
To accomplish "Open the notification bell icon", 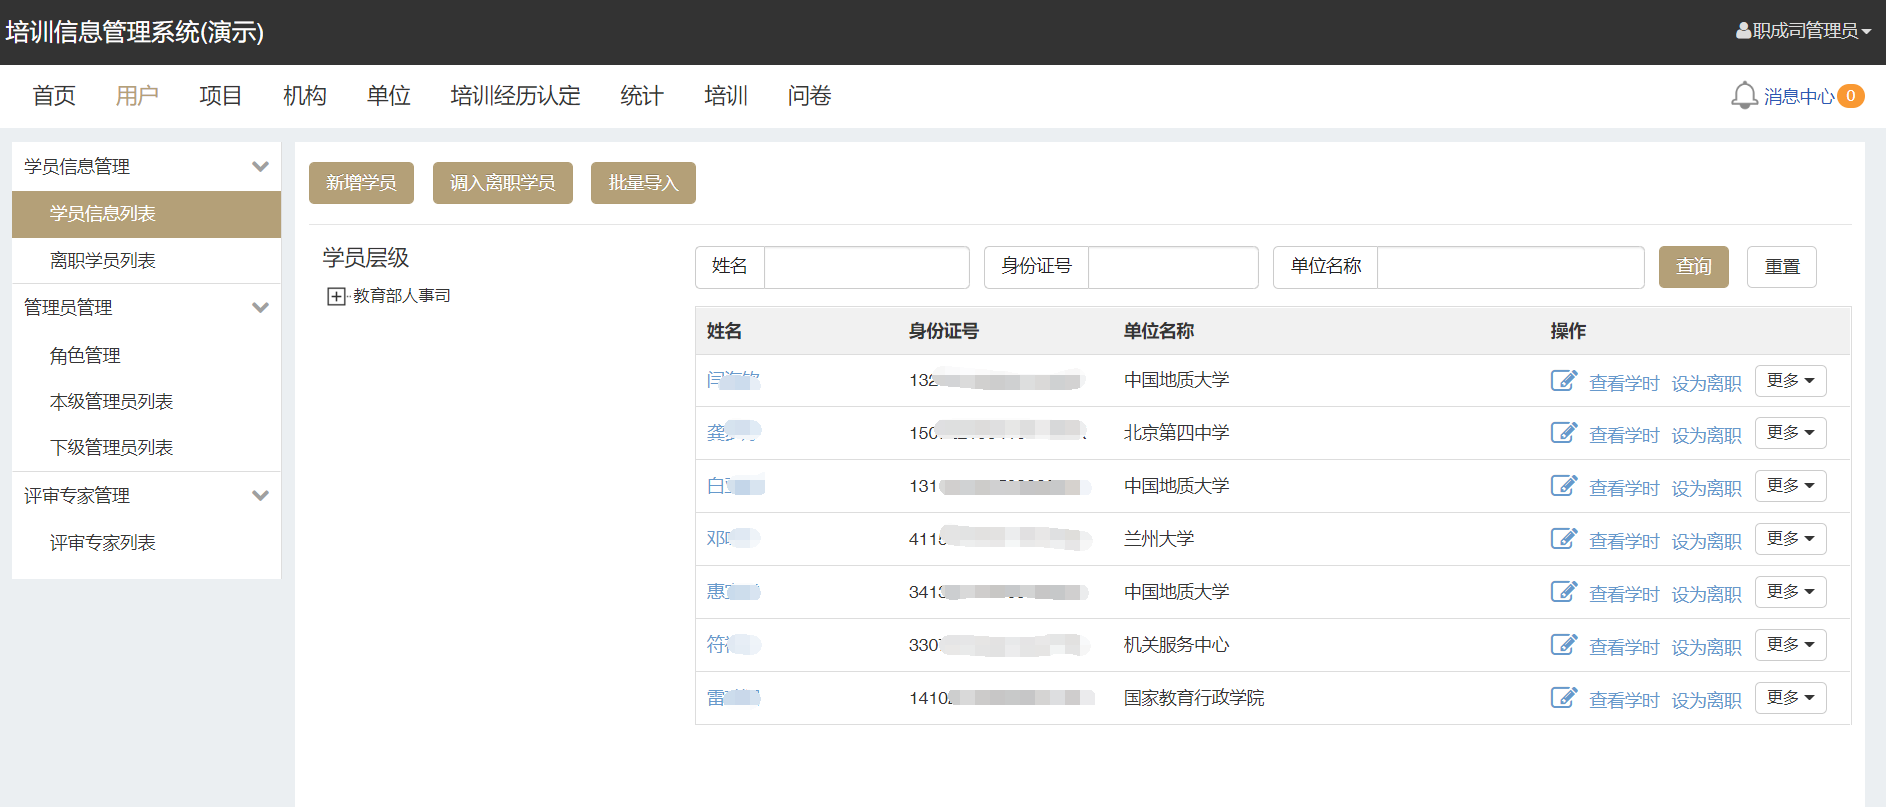I will (1744, 96).
